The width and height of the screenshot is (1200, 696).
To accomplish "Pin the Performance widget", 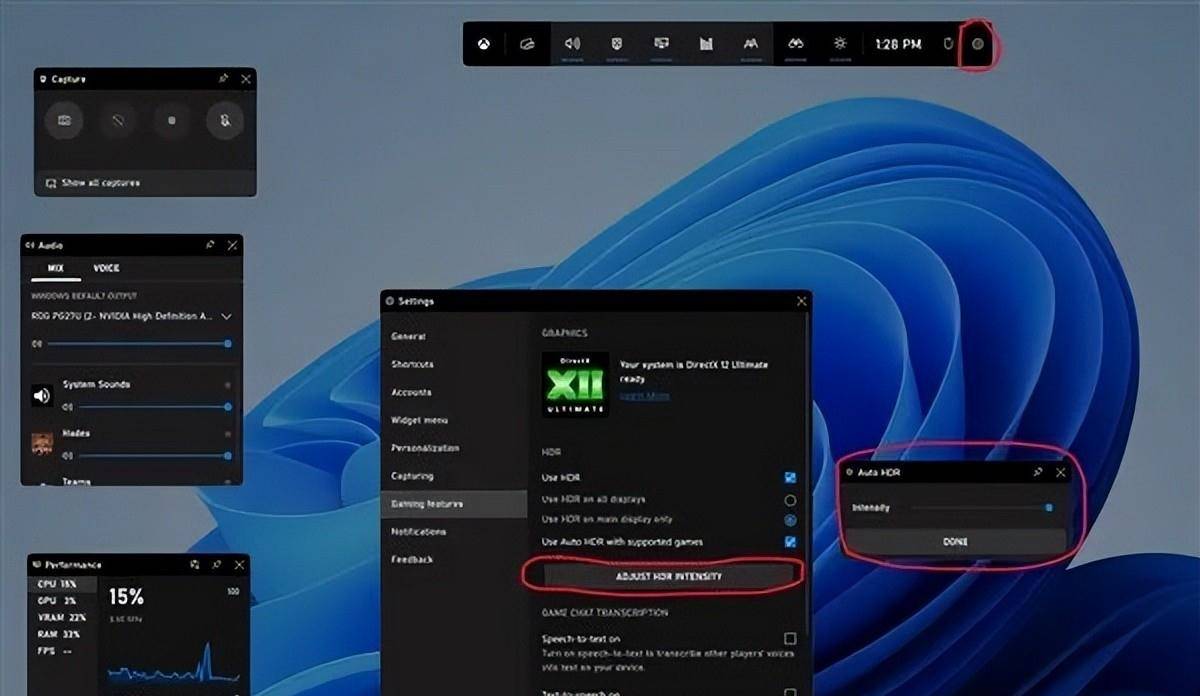I will point(216,565).
